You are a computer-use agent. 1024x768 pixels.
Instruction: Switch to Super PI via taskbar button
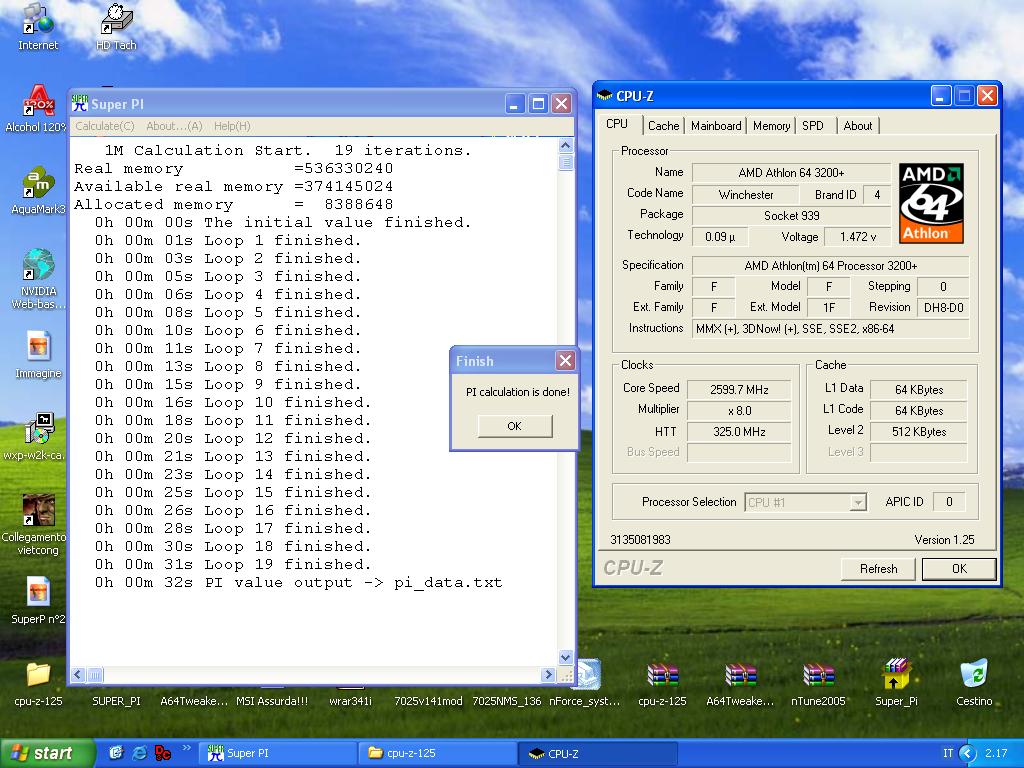[278, 754]
